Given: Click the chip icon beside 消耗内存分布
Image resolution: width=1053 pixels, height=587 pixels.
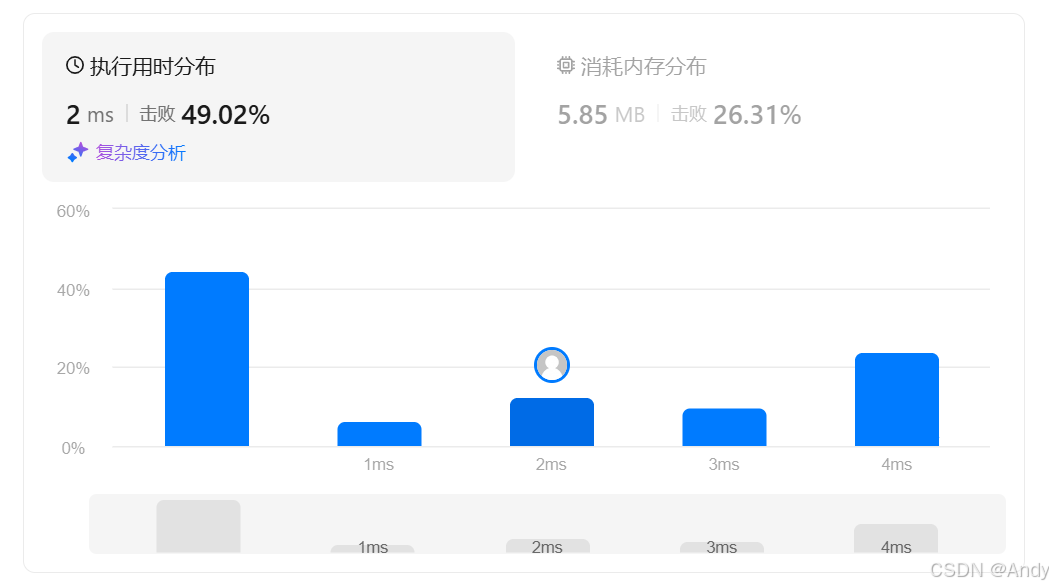Looking at the screenshot, I should tap(566, 66).
